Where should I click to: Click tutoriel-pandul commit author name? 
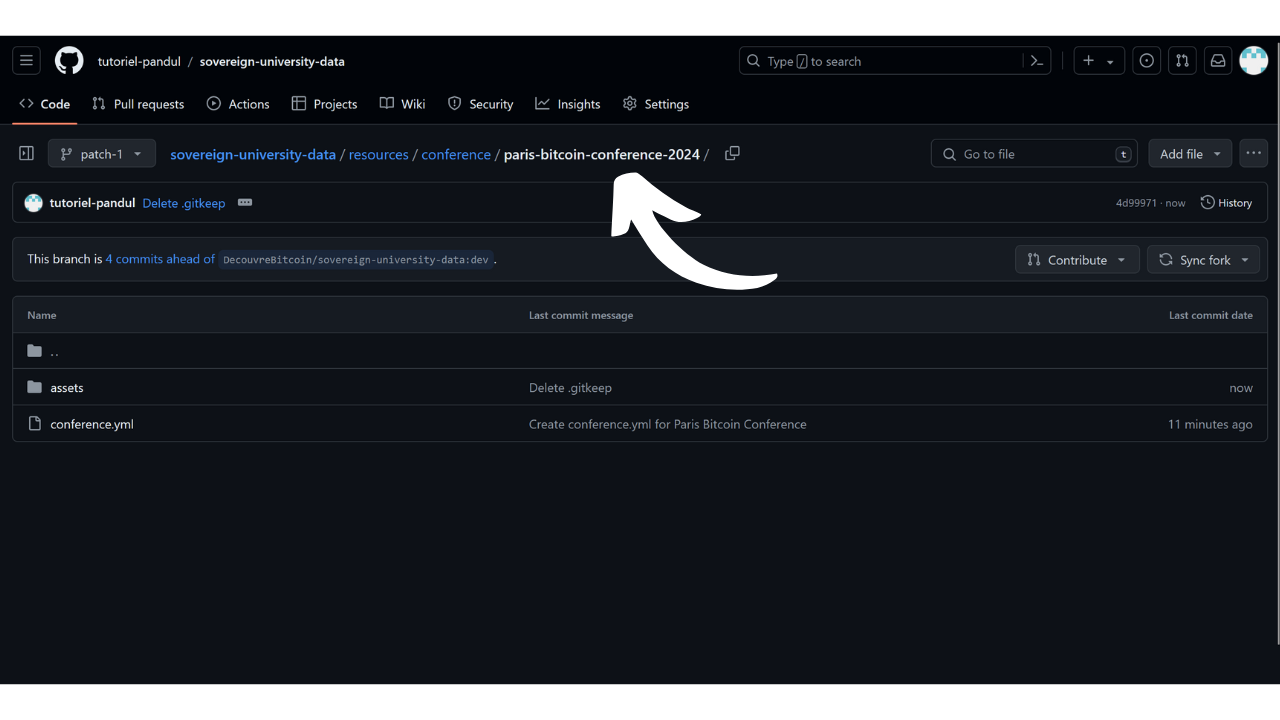point(92,203)
